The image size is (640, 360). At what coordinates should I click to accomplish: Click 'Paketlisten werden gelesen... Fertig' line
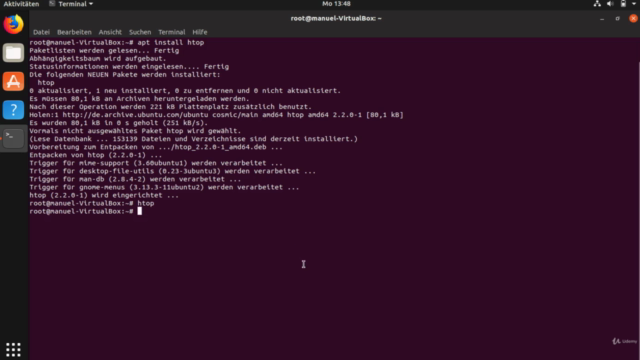click(x=104, y=51)
